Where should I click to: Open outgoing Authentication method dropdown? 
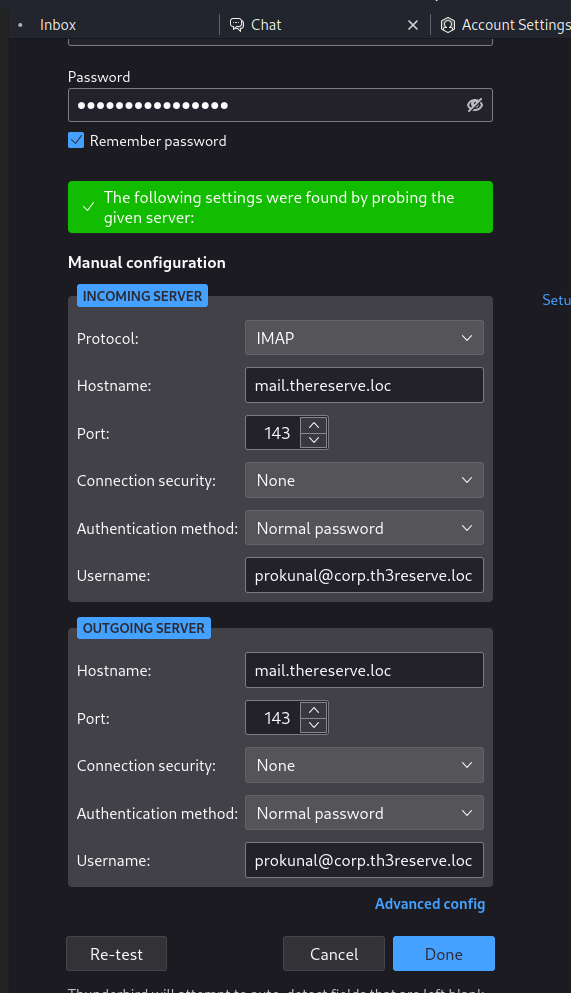pyautogui.click(x=364, y=813)
